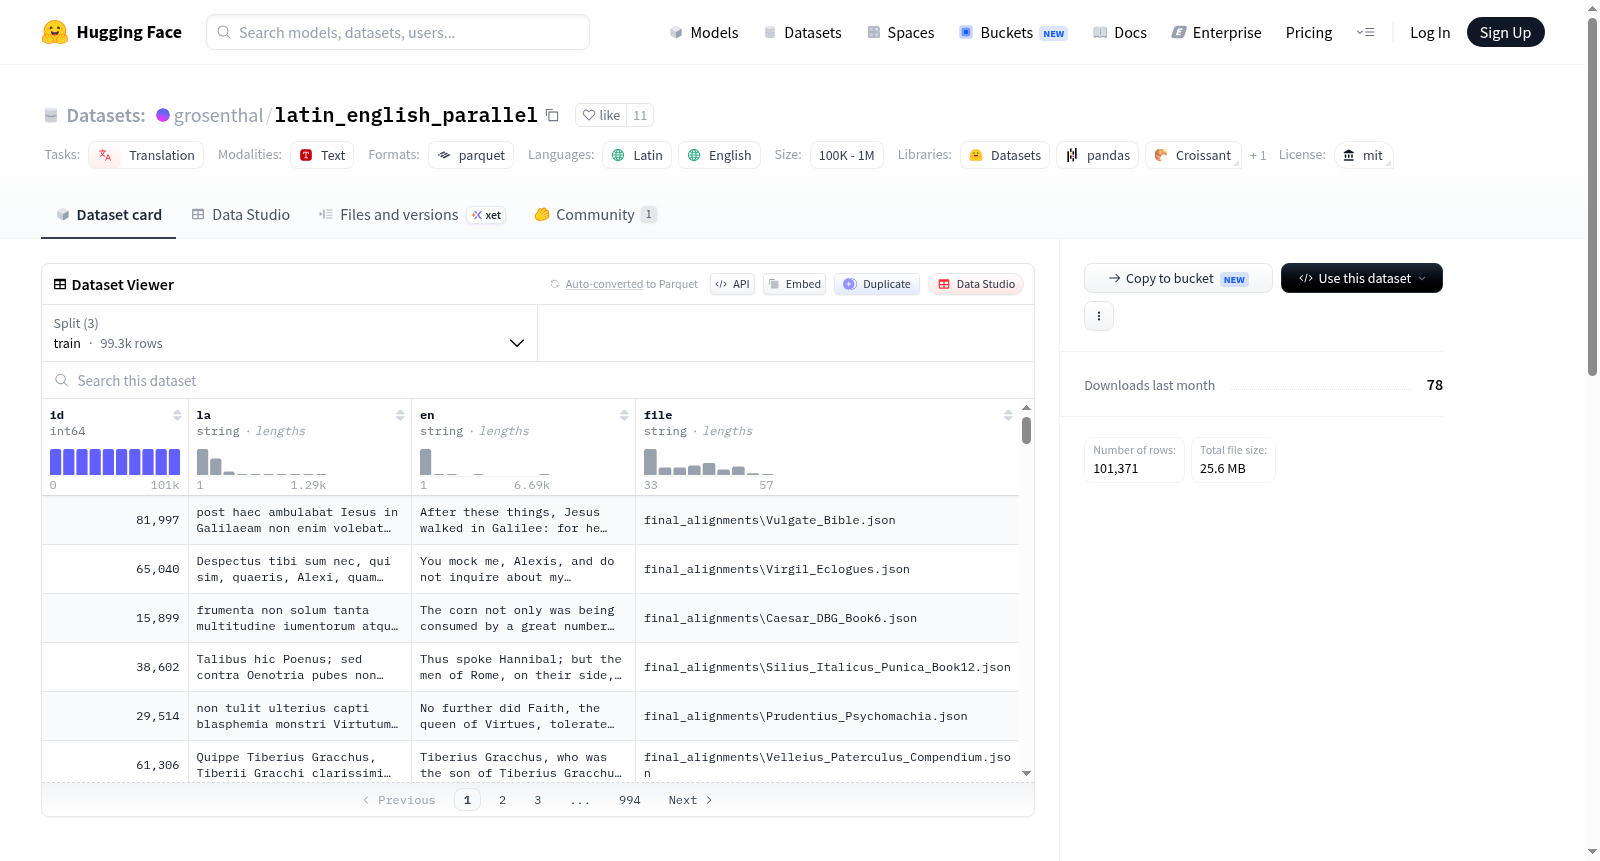Viewport: 1600px width, 861px height.
Task: Expand the train split dropdown
Action: 289,333
